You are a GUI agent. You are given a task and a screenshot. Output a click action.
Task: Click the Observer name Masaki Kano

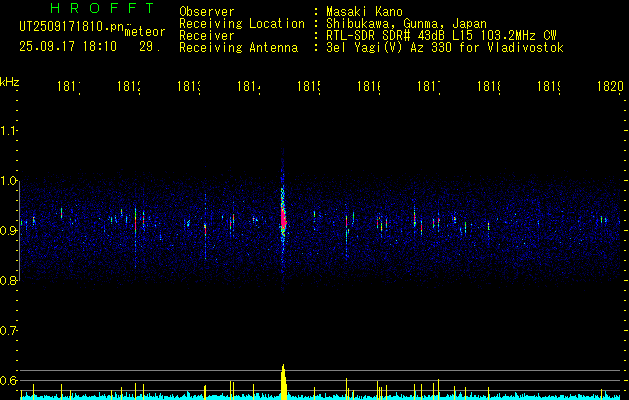pyautogui.click(x=364, y=11)
